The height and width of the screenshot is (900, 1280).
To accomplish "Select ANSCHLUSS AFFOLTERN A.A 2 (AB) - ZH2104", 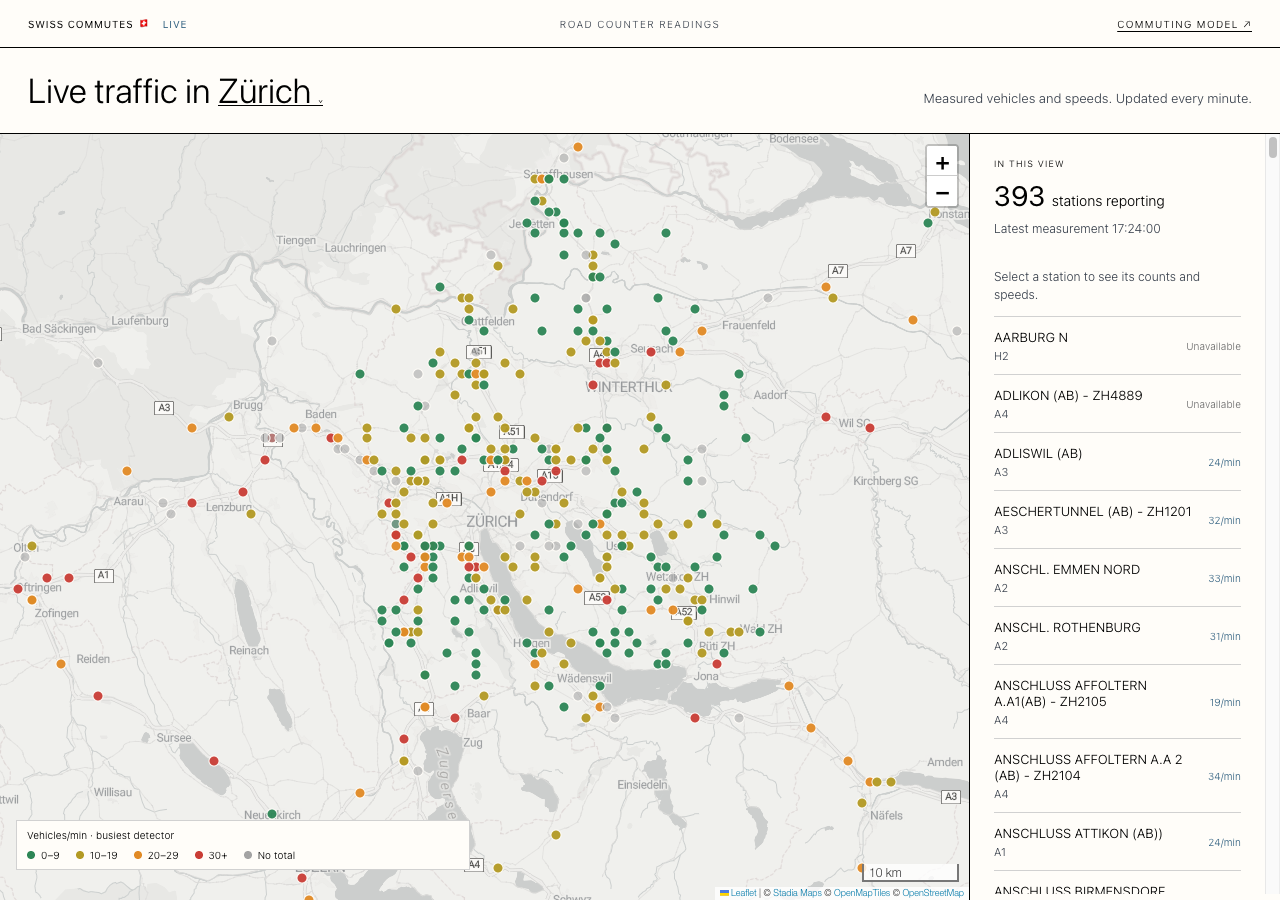I will tap(1117, 776).
